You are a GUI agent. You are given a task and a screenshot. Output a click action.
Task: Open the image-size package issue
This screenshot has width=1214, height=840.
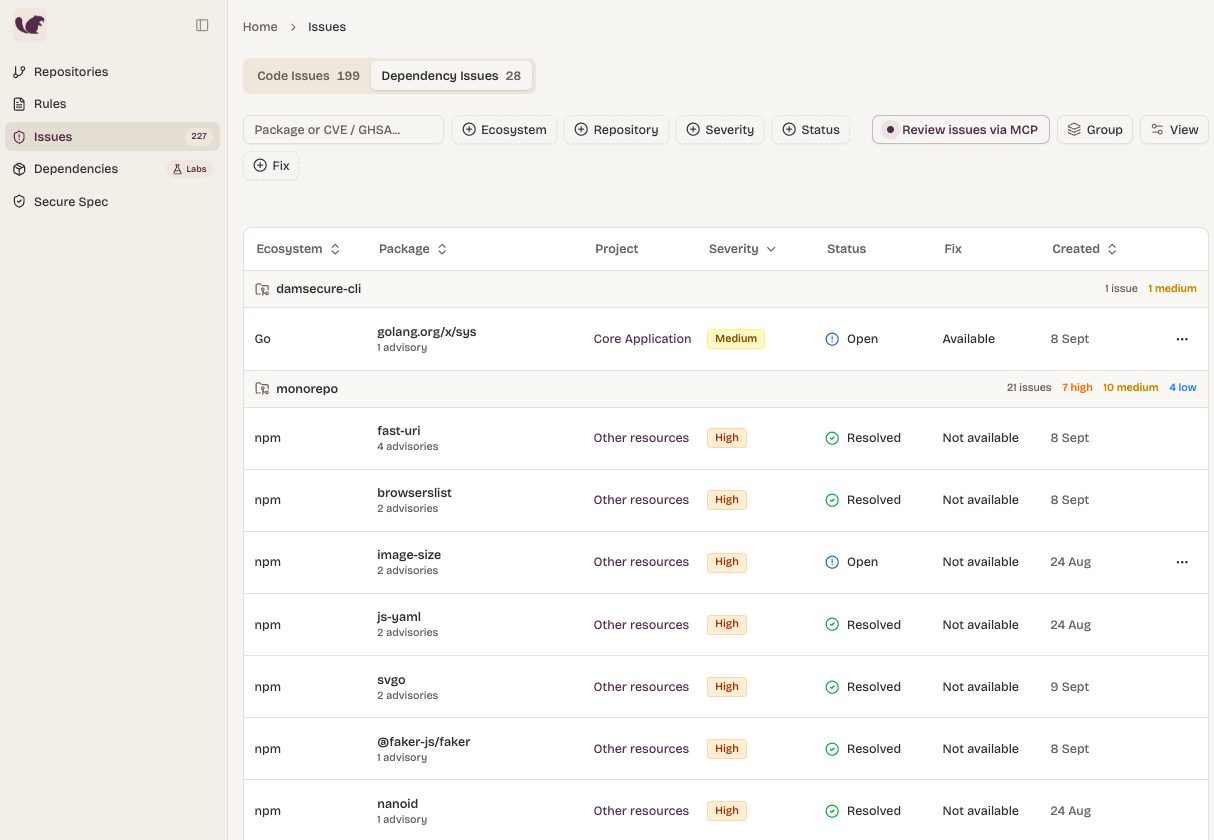coord(409,555)
